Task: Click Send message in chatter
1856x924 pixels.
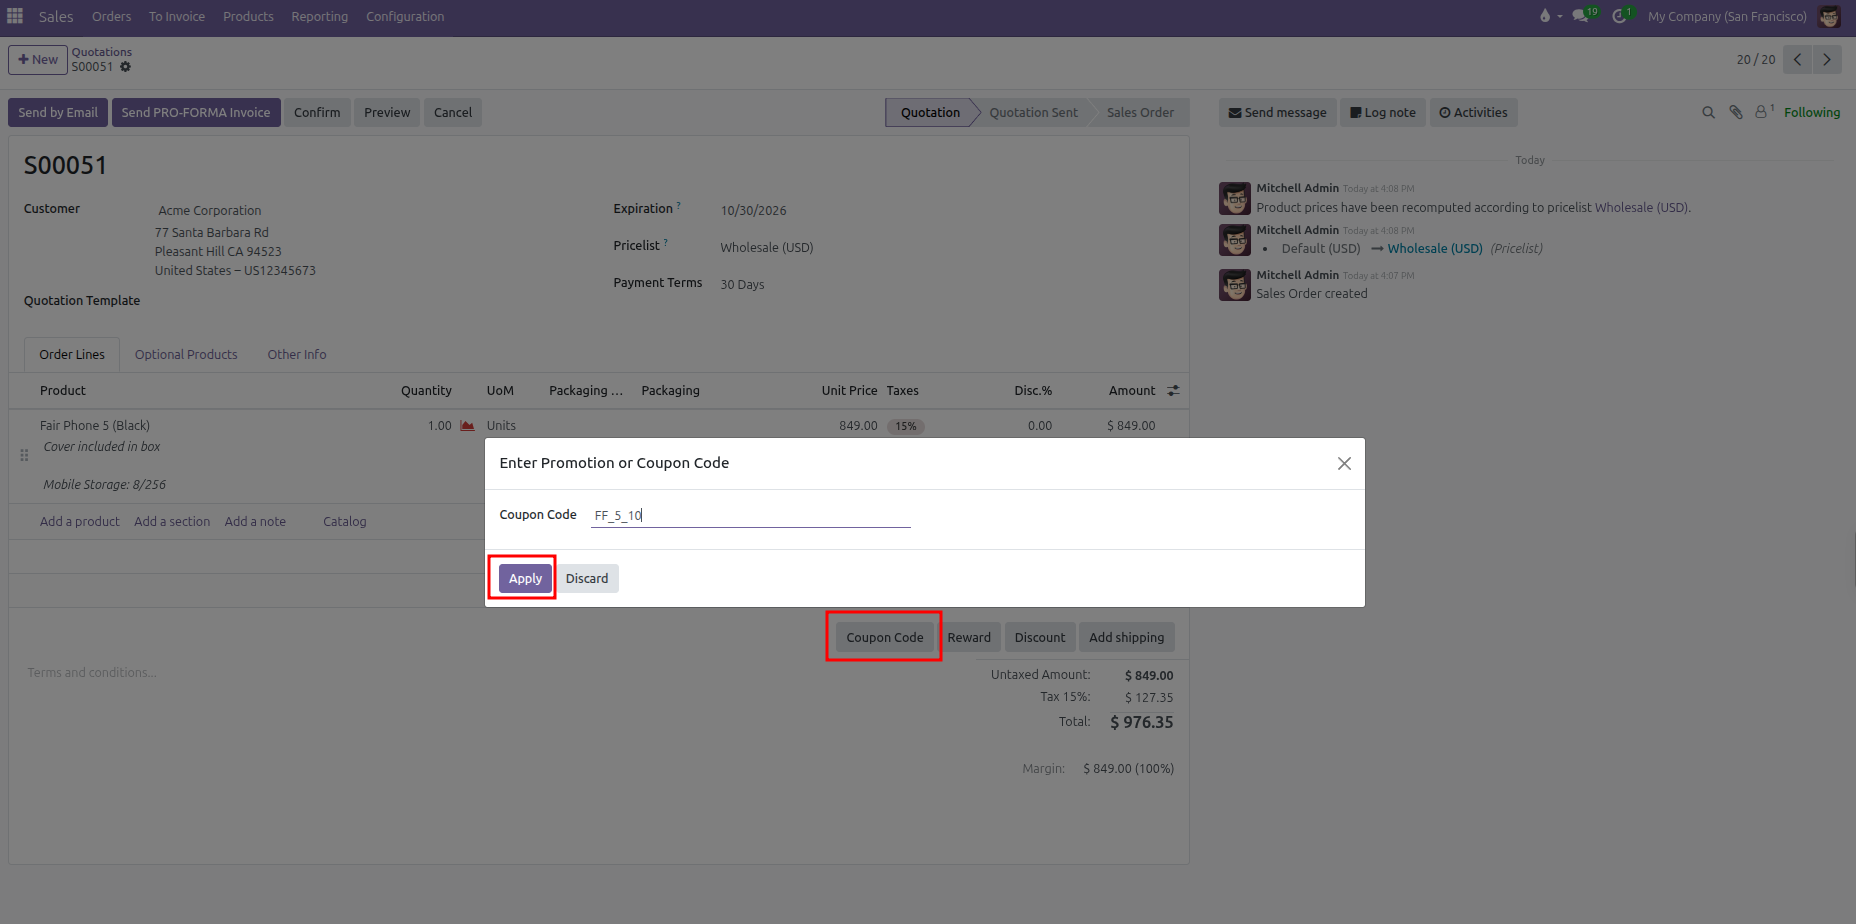Action: point(1277,113)
